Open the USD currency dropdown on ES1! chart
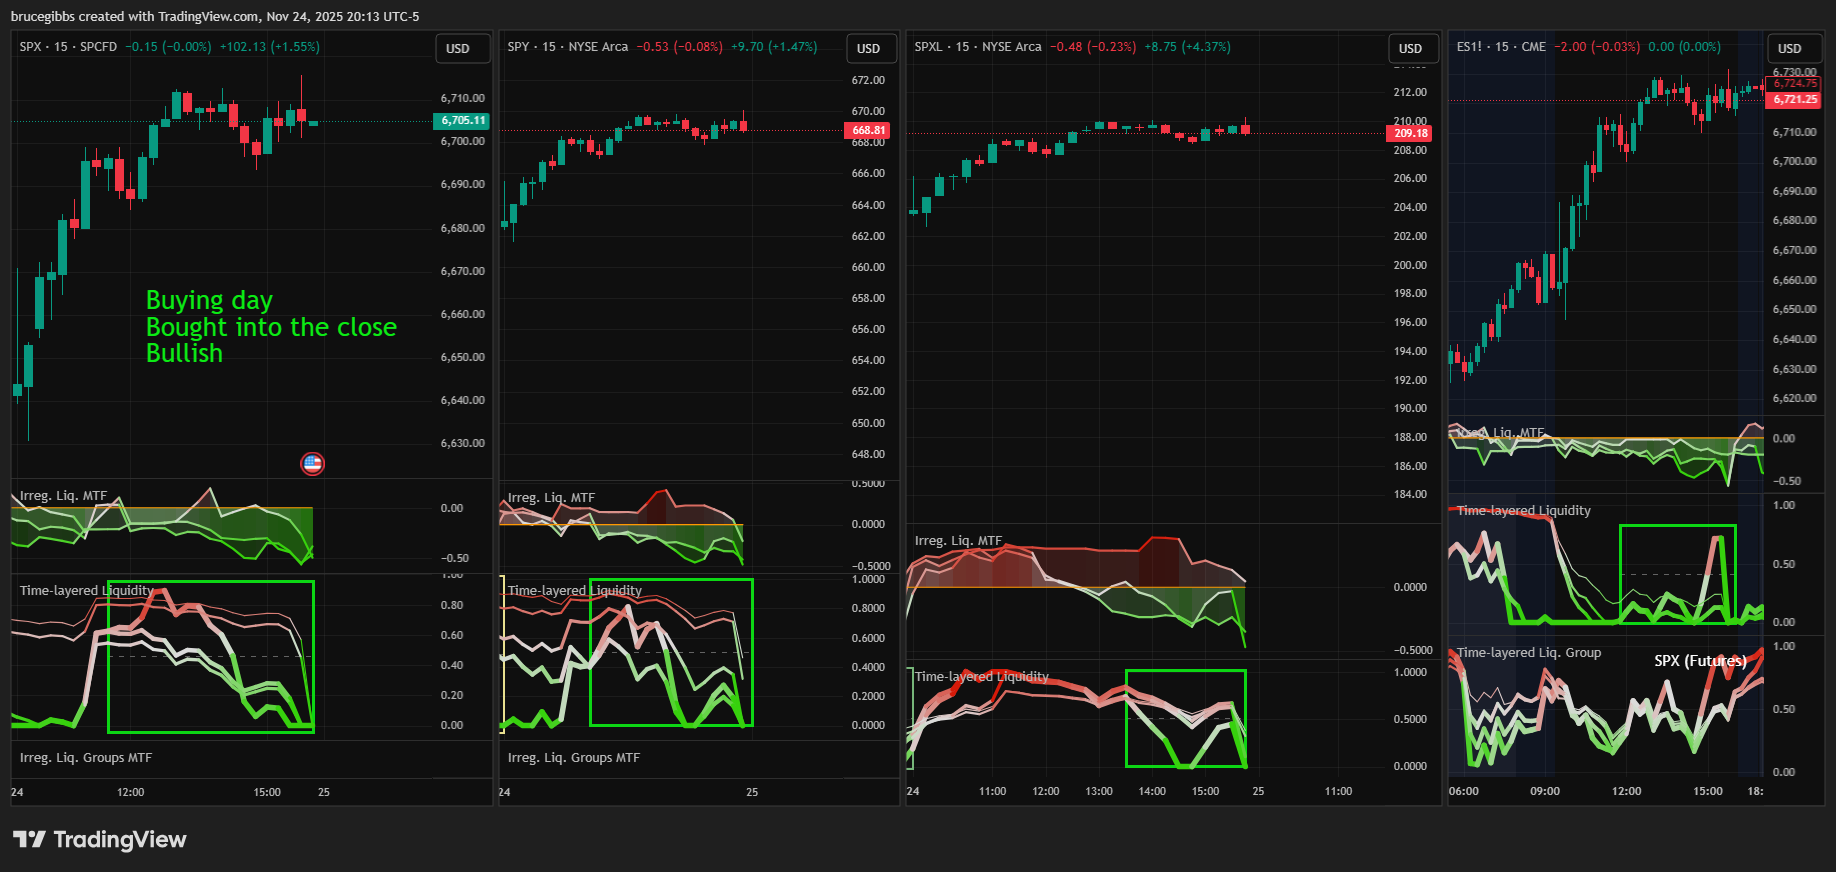 [1789, 48]
